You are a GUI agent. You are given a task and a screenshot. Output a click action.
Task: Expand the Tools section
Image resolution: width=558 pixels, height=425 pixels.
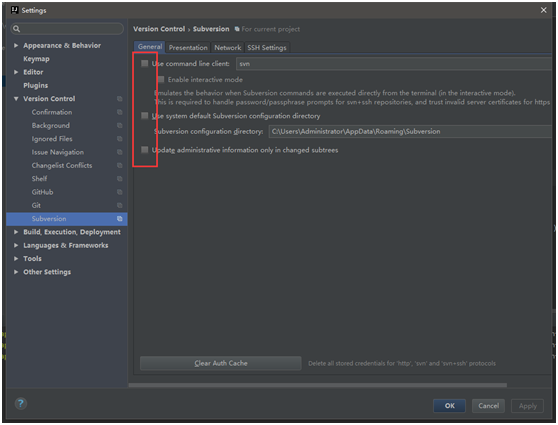[x=16, y=259]
